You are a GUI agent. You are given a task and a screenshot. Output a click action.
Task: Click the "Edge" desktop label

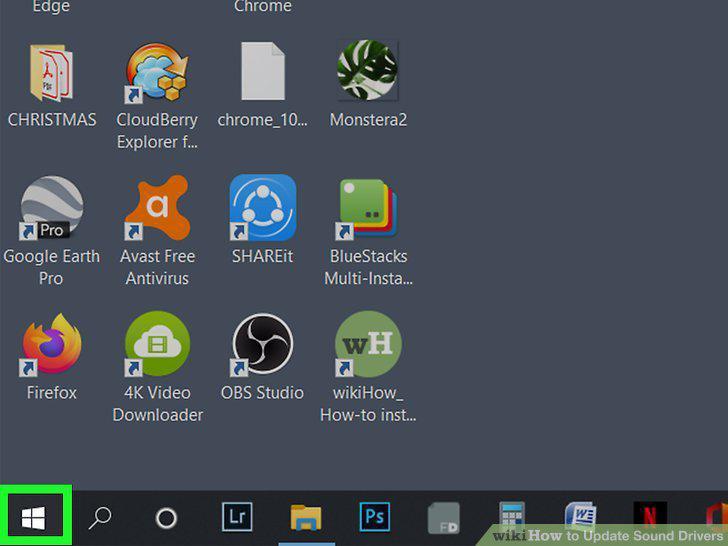coord(52,6)
